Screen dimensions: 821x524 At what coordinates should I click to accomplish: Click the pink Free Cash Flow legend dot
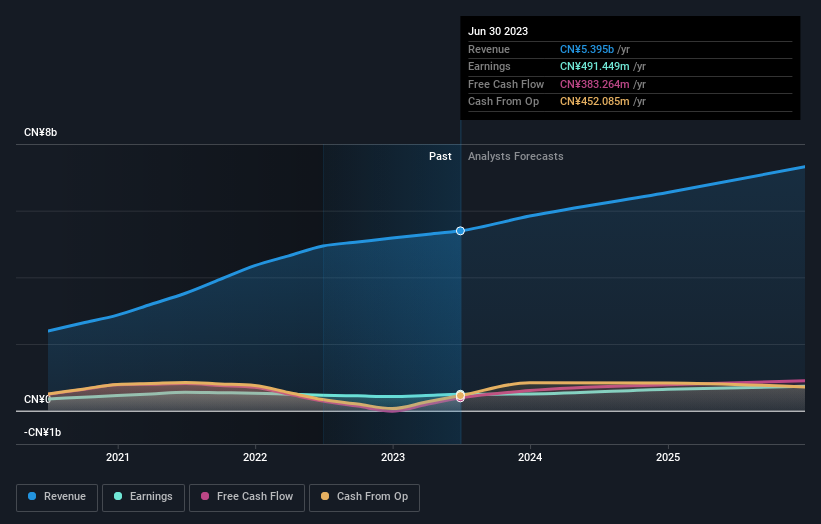click(205, 496)
